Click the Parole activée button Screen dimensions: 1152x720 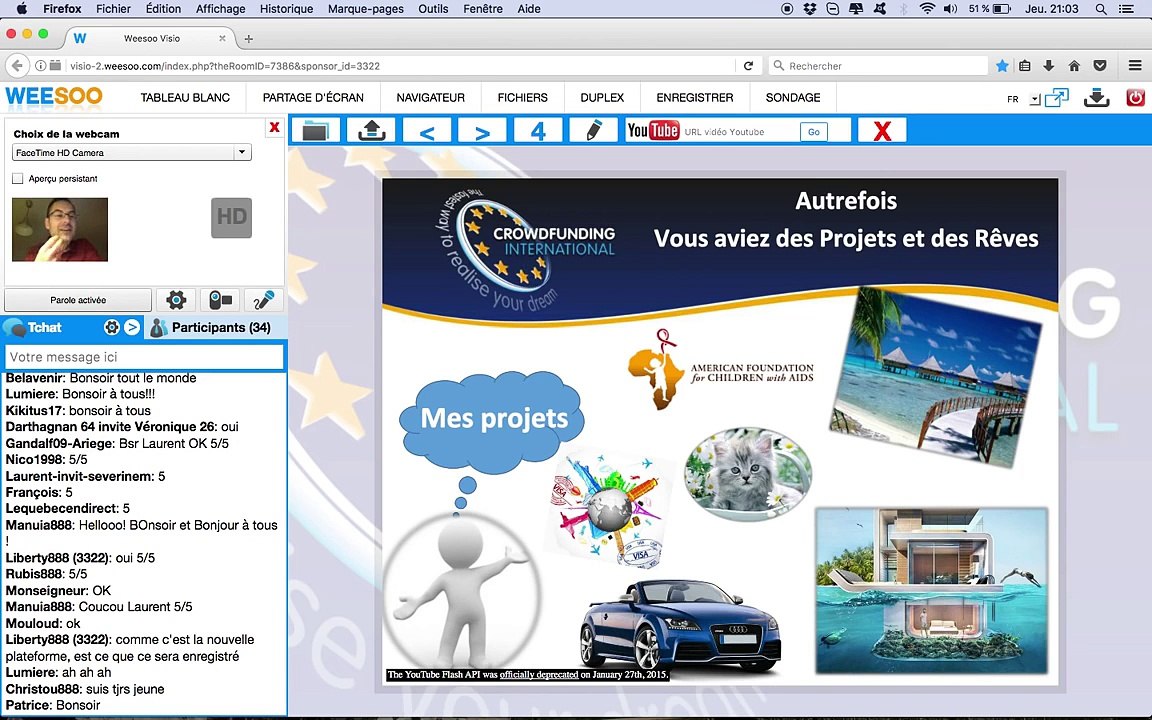click(x=78, y=300)
